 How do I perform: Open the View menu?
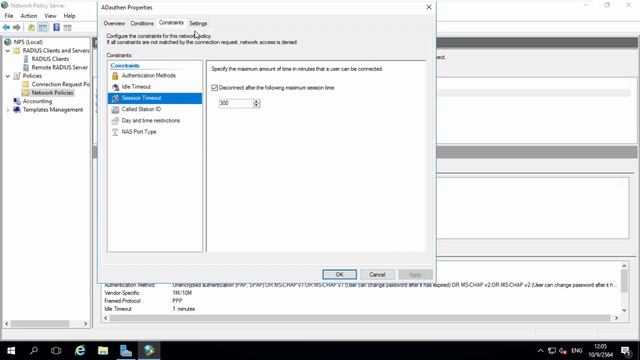point(50,16)
